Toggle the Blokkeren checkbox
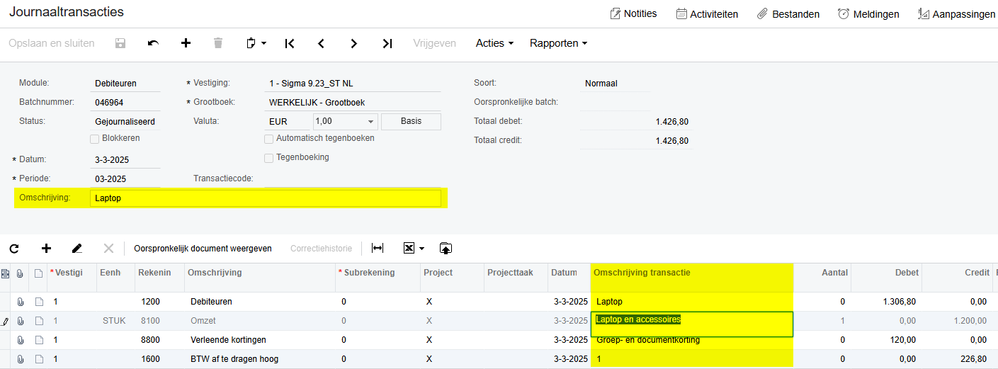Viewport: 998px width, 369px height. click(94, 138)
